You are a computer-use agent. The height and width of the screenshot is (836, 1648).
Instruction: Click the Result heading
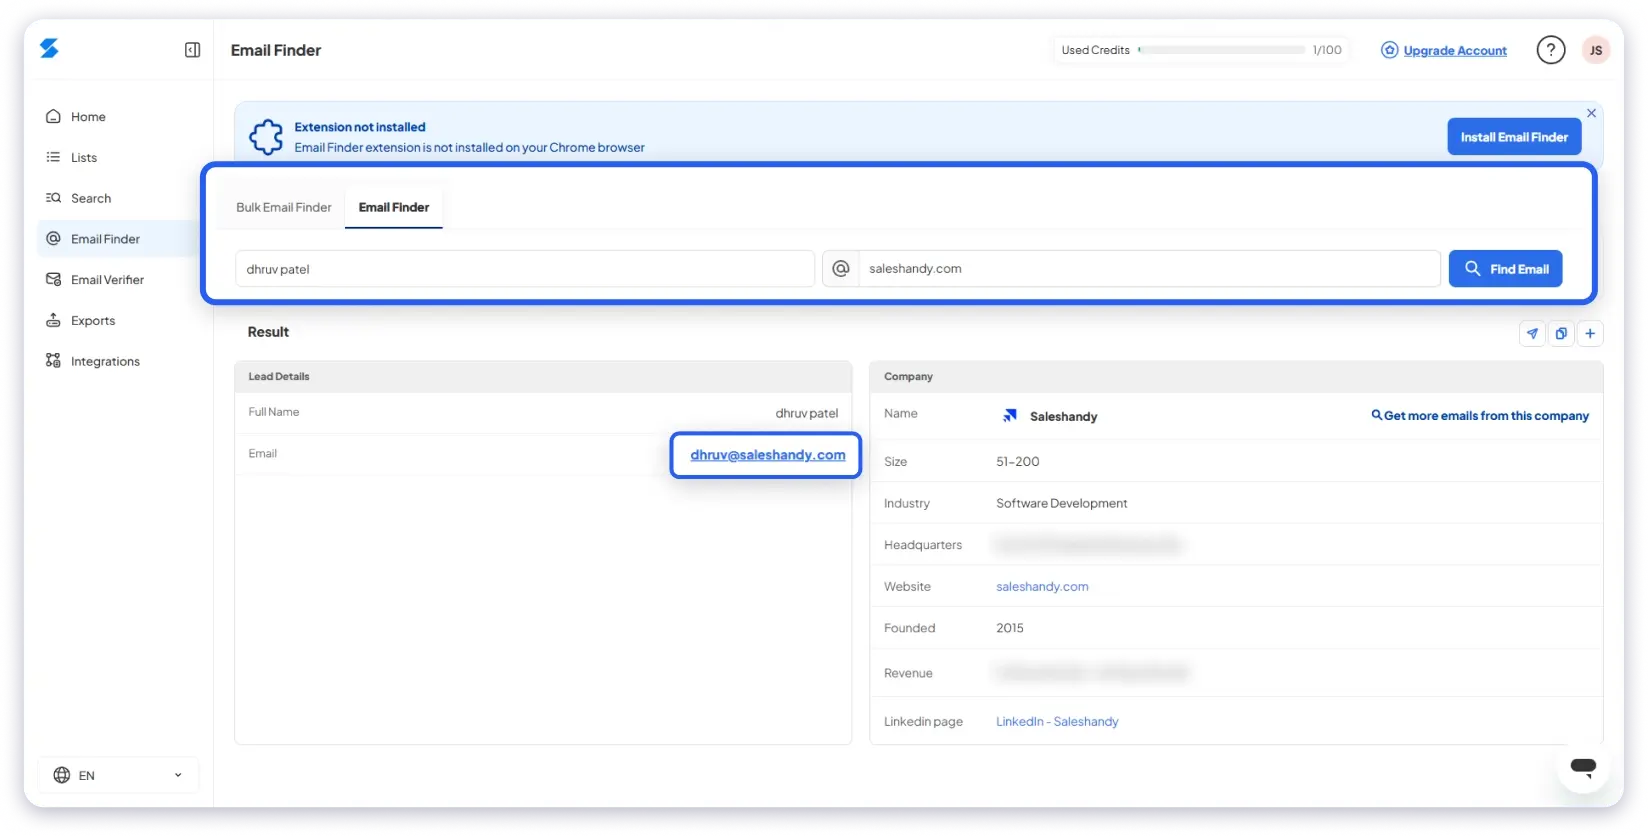[268, 332]
